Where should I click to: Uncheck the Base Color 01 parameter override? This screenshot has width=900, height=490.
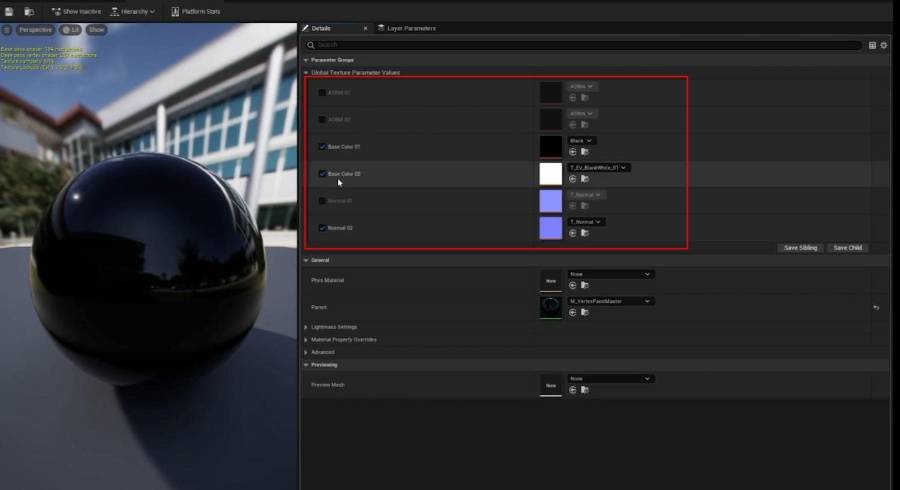[x=322, y=147]
